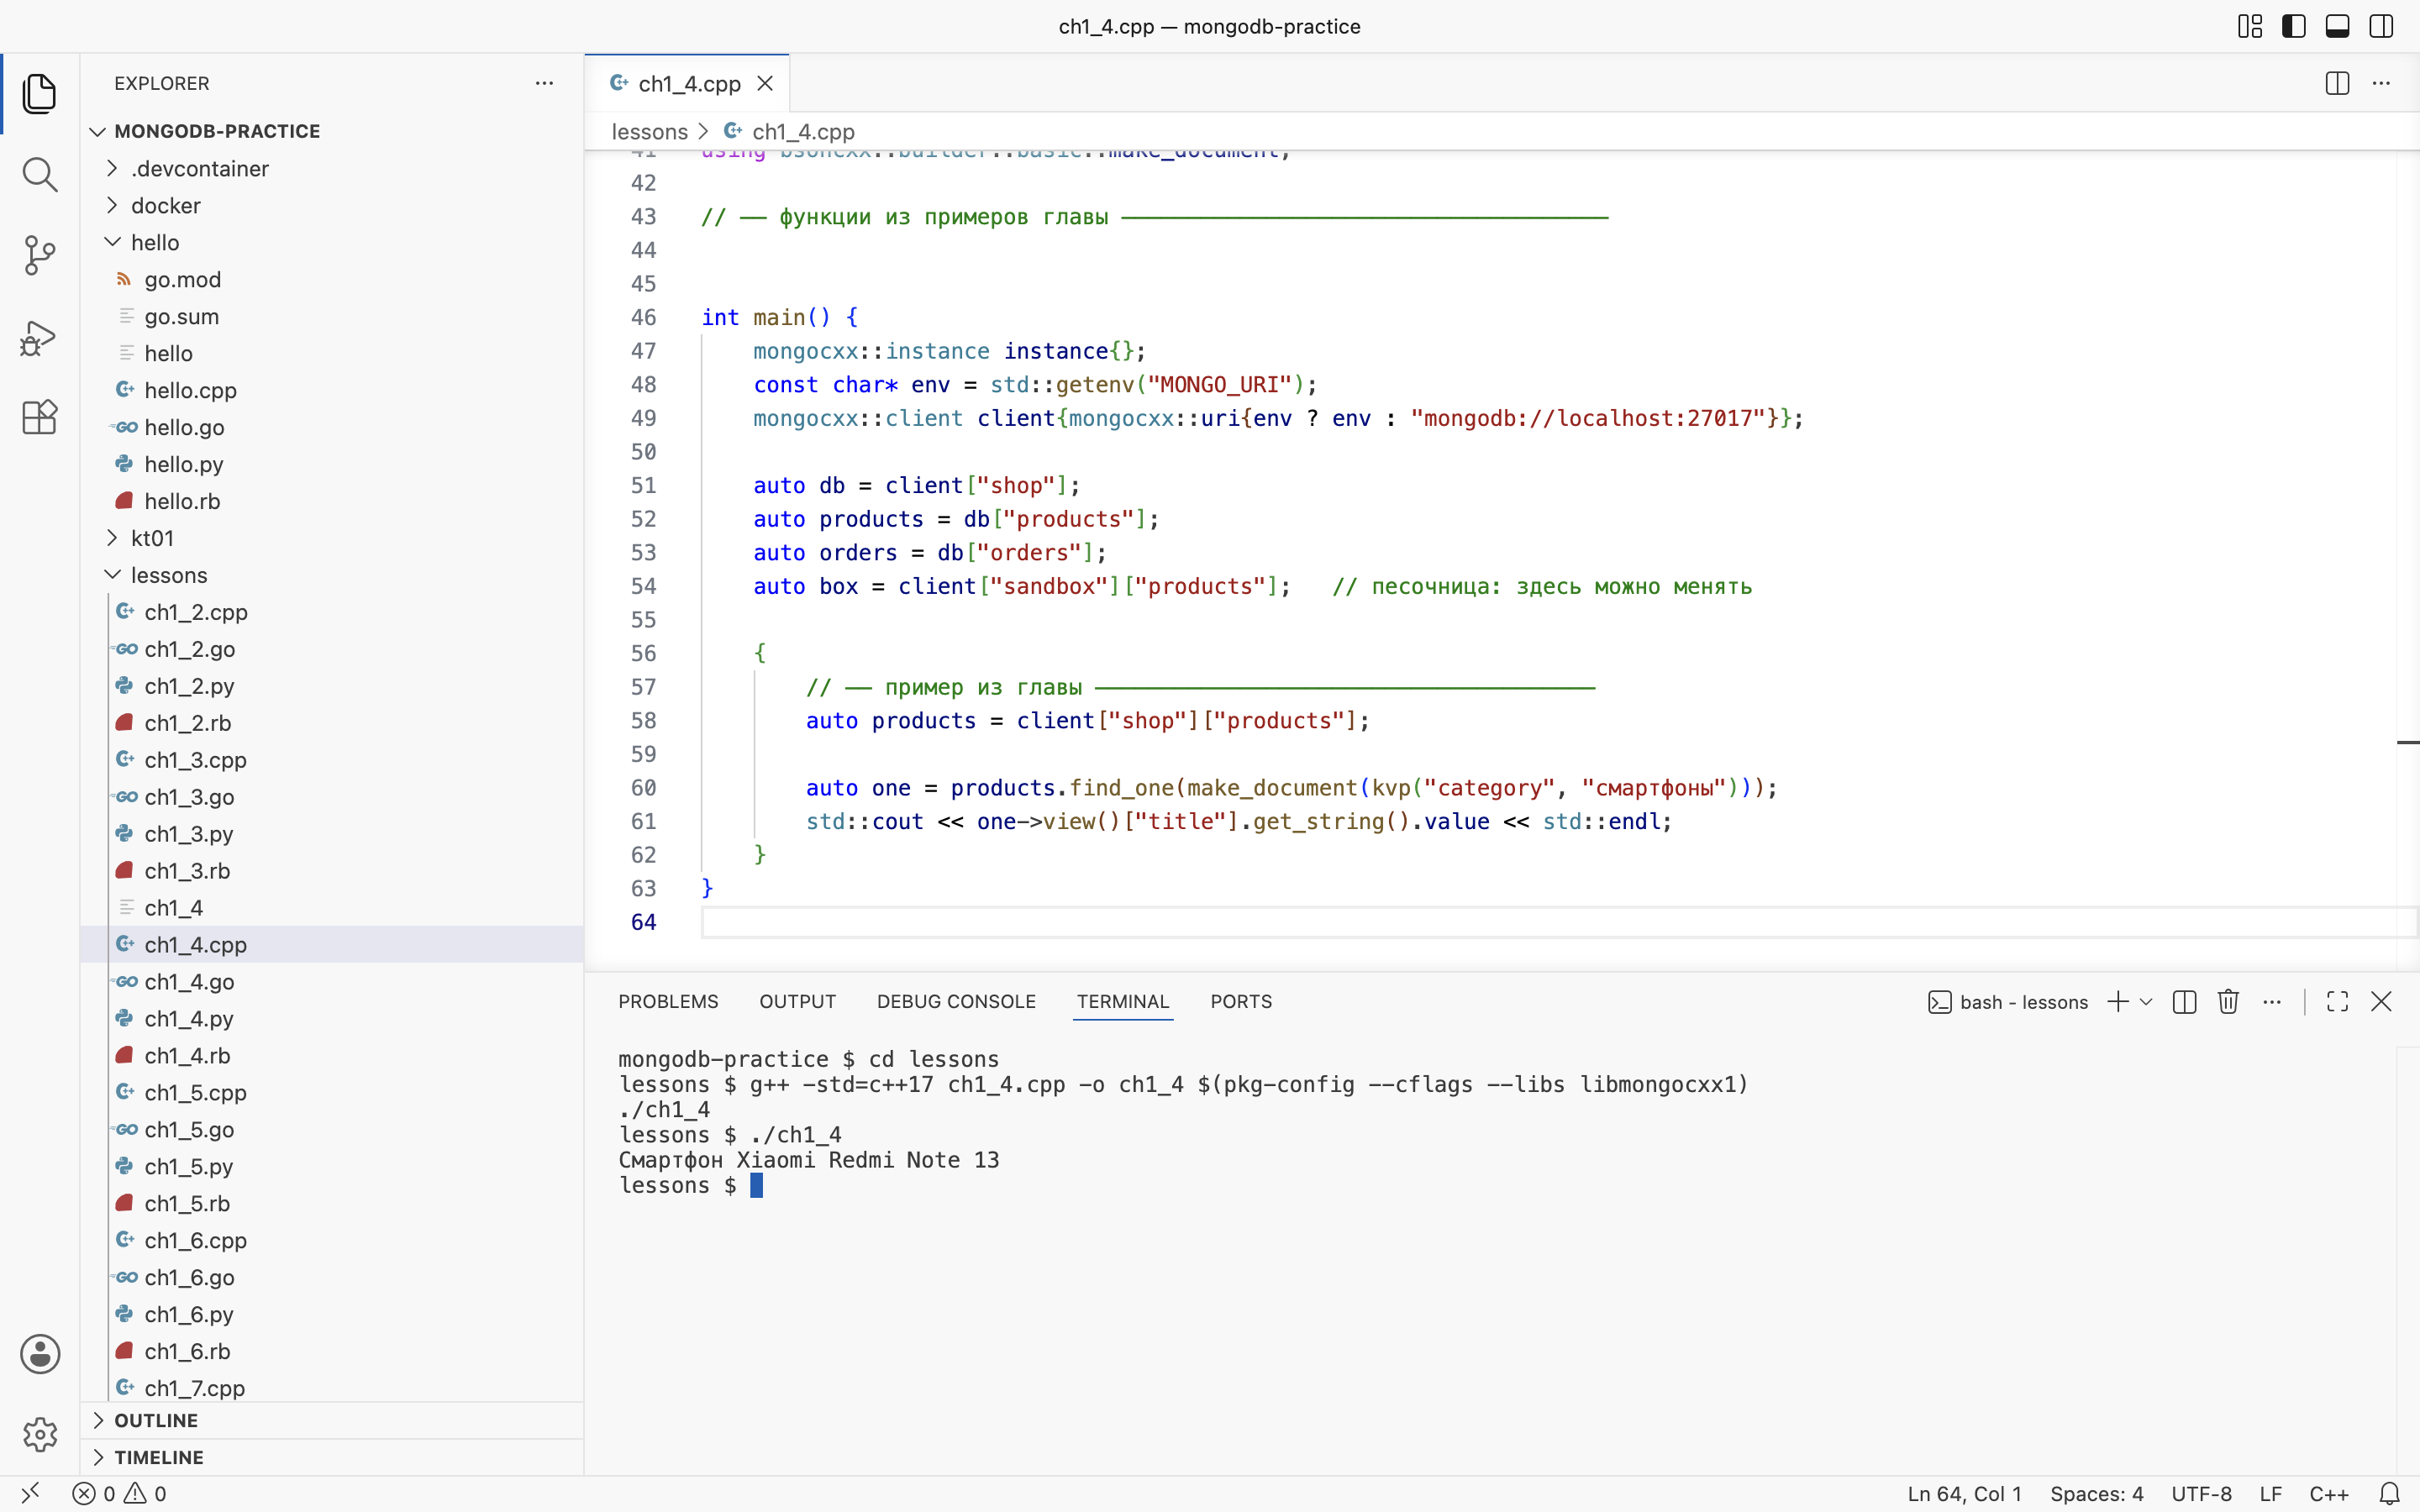Open ch1_4.py file in explorer
This screenshot has height=1512, width=2420.
coord(332,1018)
